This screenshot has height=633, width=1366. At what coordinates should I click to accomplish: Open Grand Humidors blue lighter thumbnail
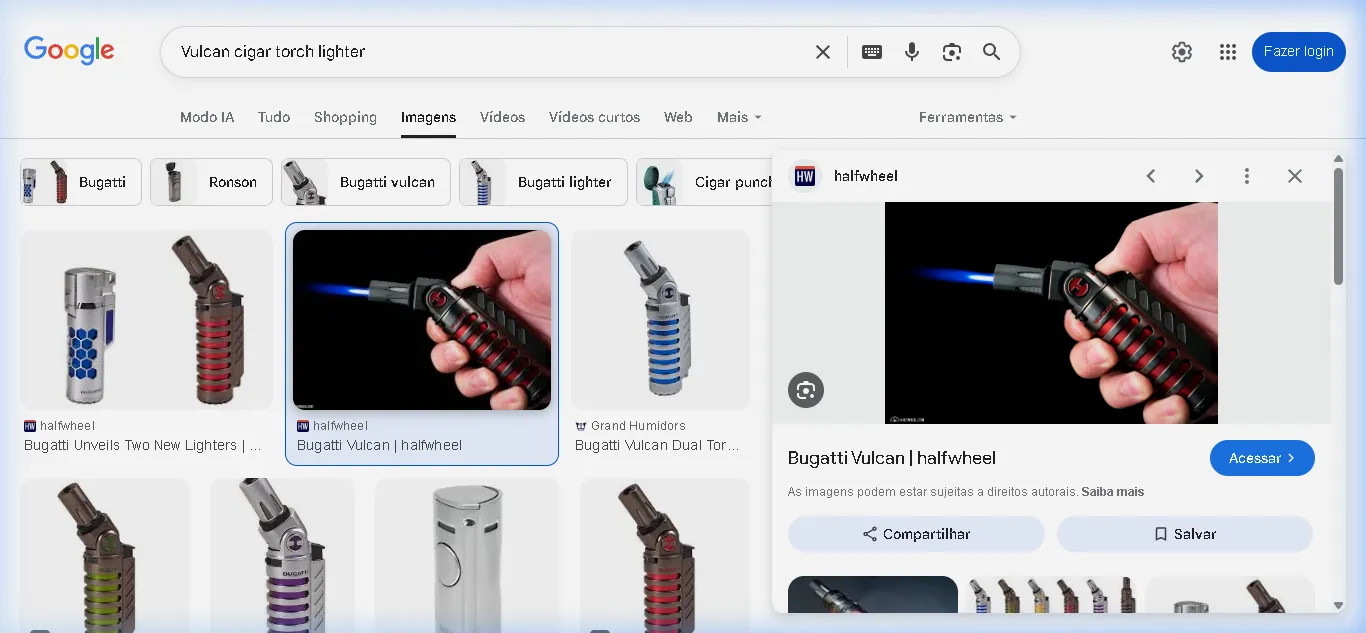click(x=660, y=320)
